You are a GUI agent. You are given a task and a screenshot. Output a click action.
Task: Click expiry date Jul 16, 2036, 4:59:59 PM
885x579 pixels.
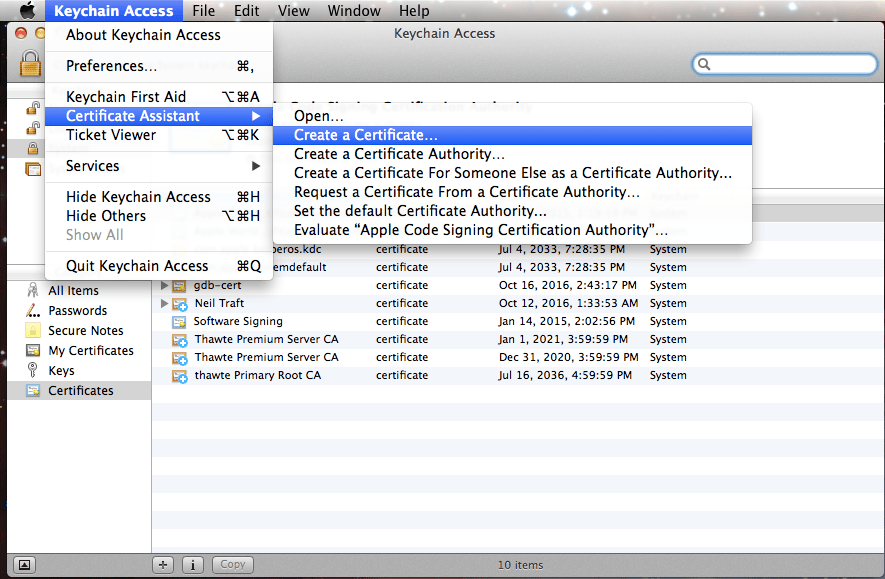565,375
